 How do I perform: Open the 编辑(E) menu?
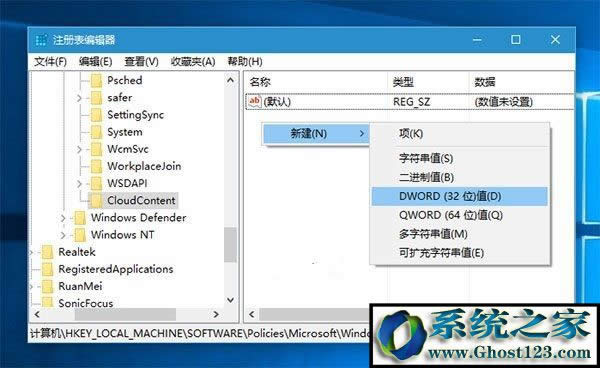pyautogui.click(x=95, y=62)
